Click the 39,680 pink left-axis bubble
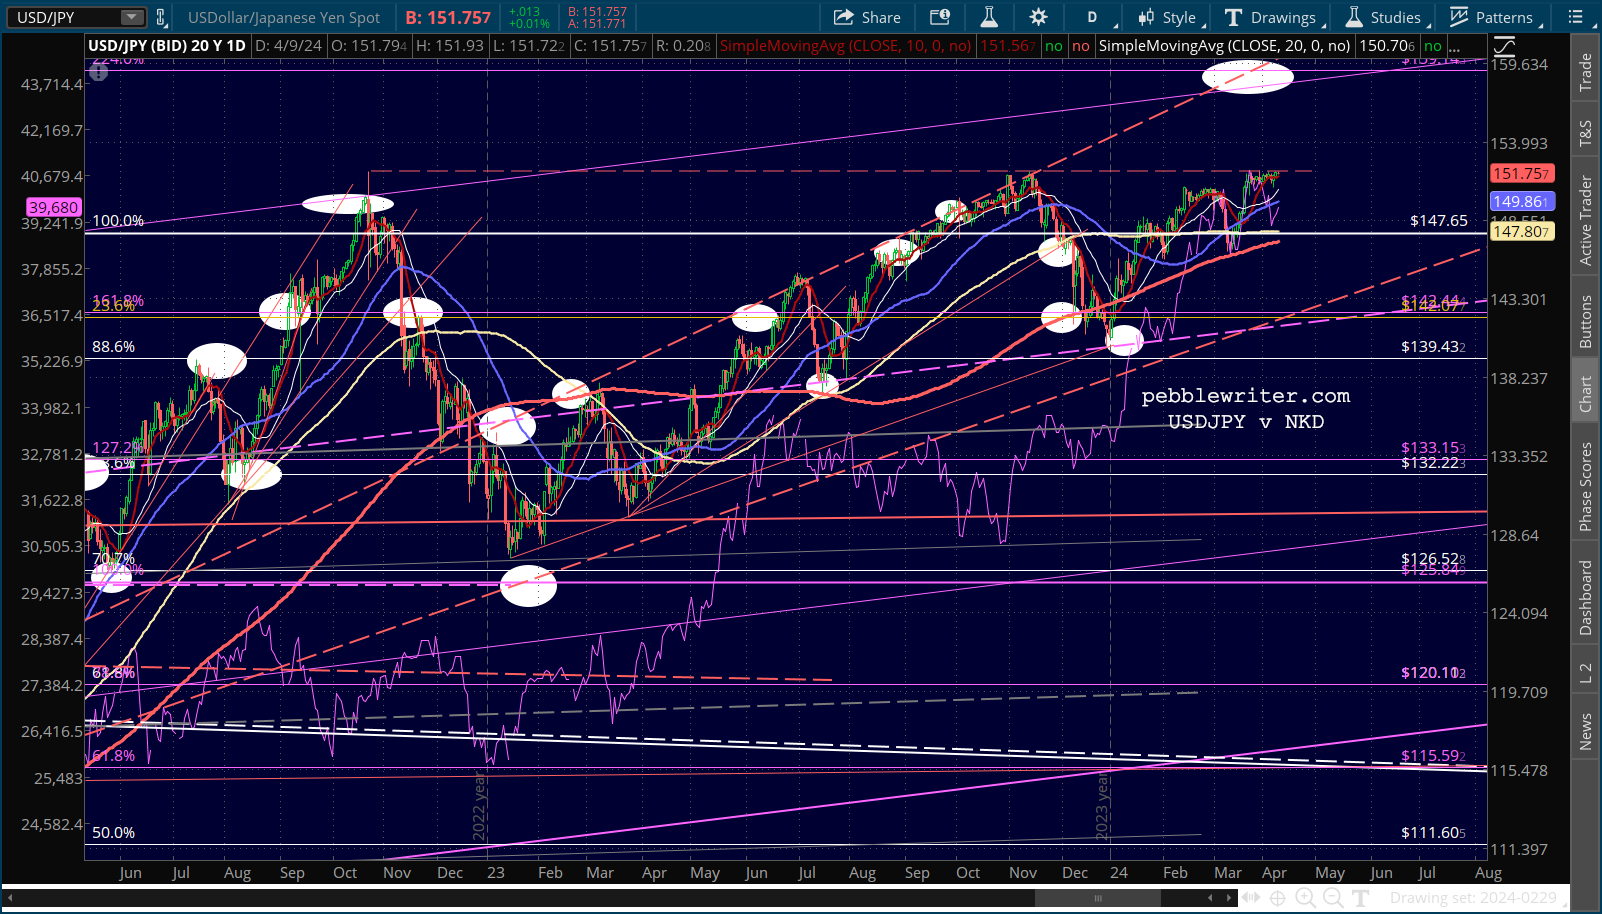Screen dimensions: 1602x914 (x=54, y=207)
